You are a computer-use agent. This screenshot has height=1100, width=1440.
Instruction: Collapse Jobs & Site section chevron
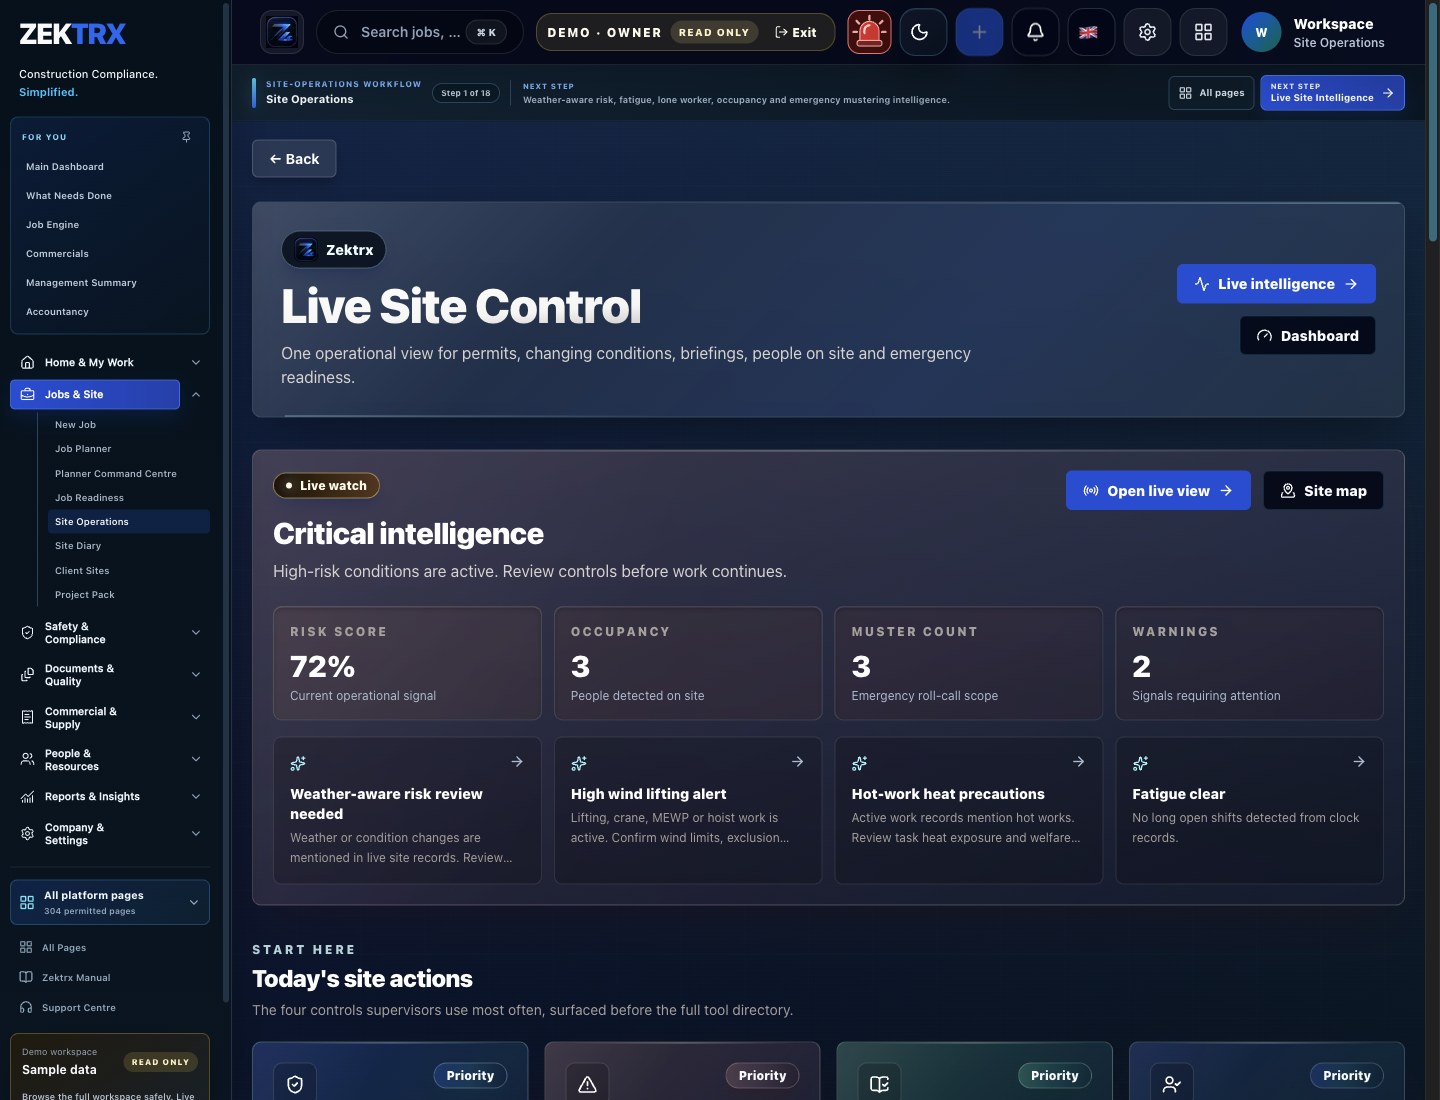pos(196,394)
